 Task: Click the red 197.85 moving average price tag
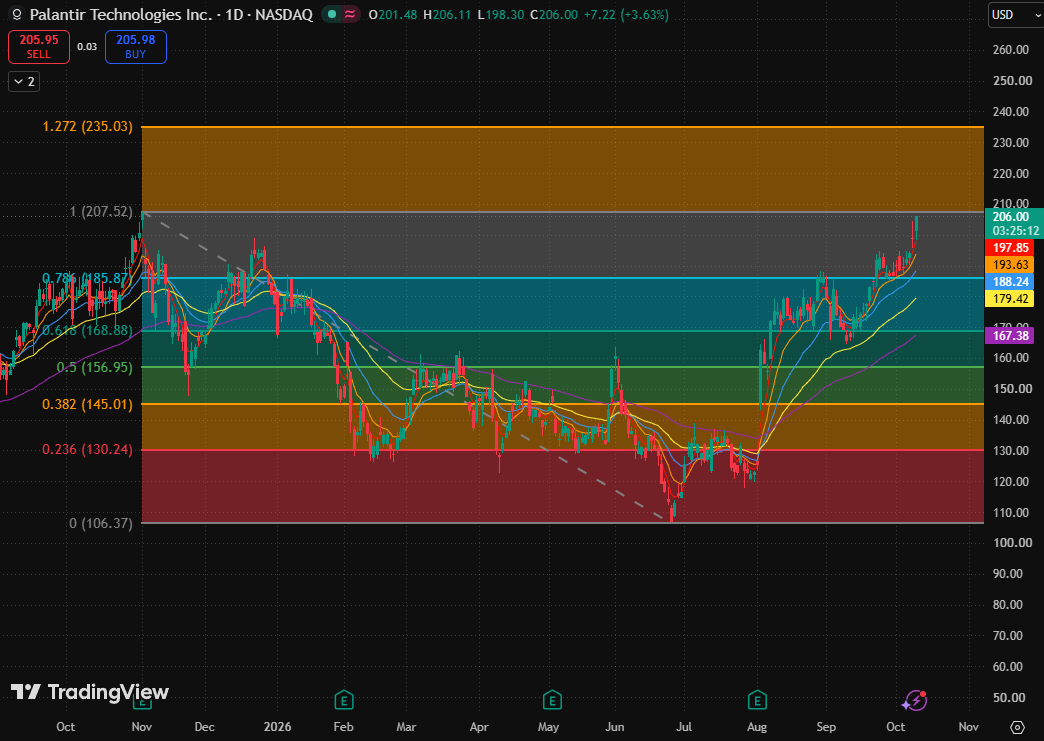click(x=1011, y=248)
